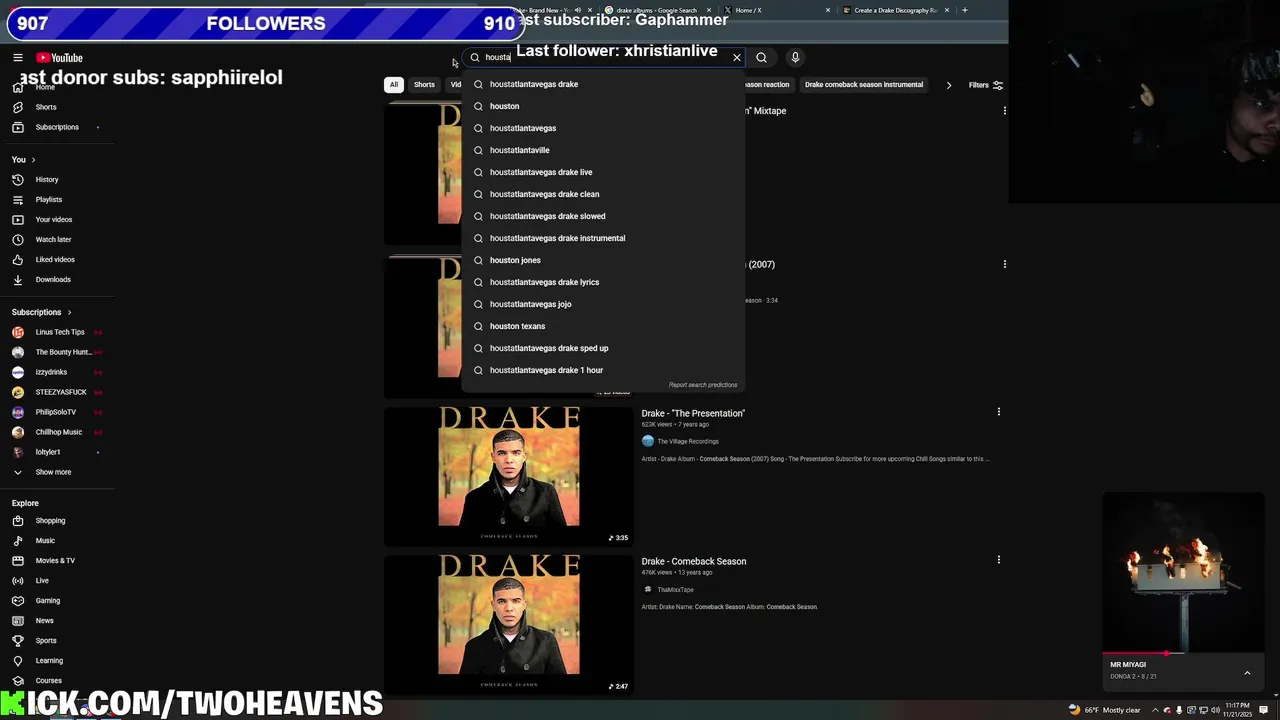
Task: Open the Linus Tech Tips channel subscription
Action: pyautogui.click(x=59, y=332)
